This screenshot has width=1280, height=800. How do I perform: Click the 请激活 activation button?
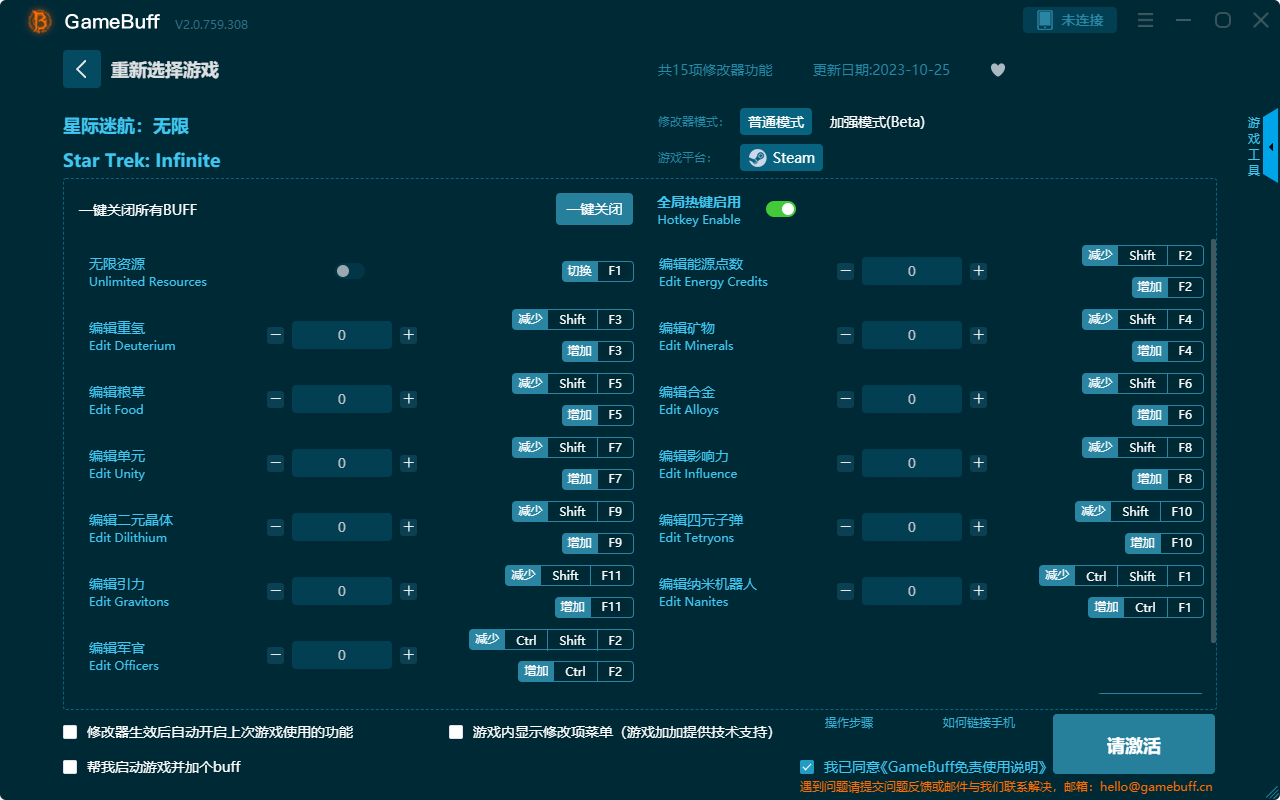click(1134, 746)
